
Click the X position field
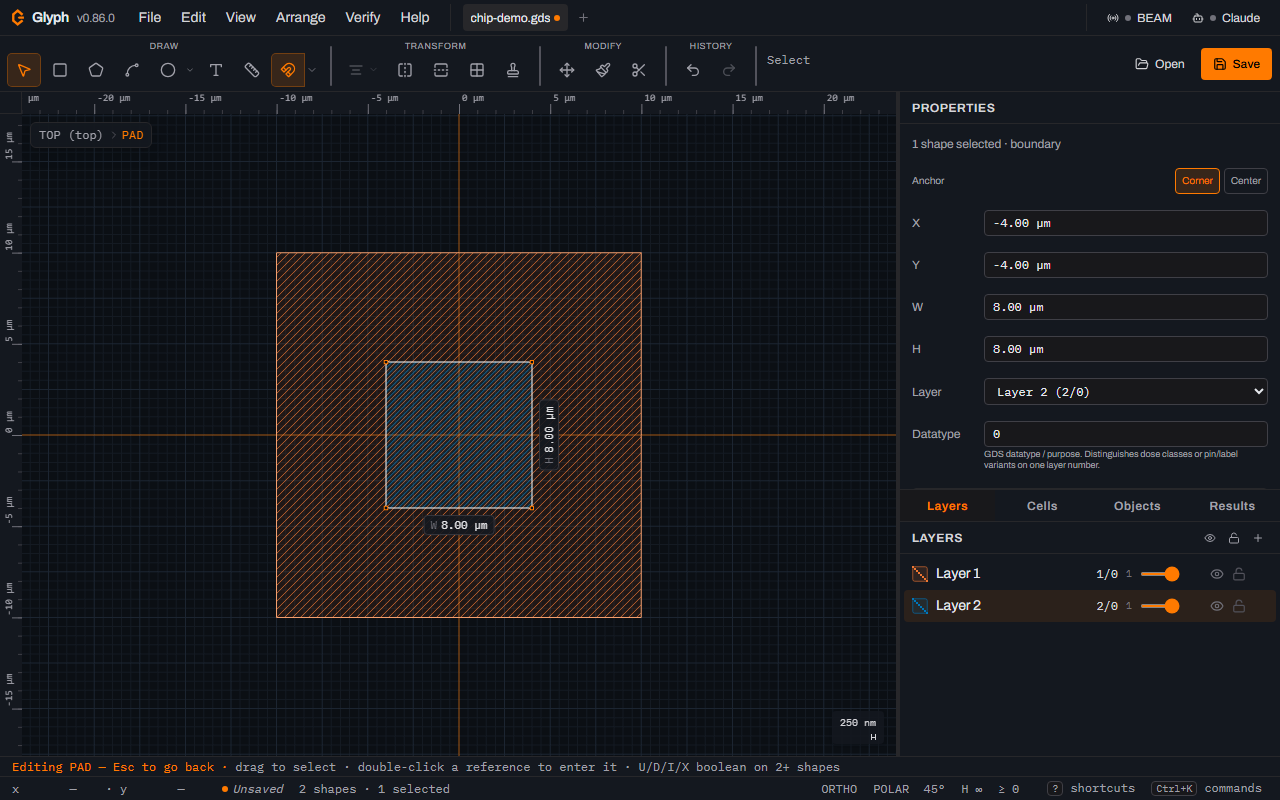click(x=1126, y=223)
